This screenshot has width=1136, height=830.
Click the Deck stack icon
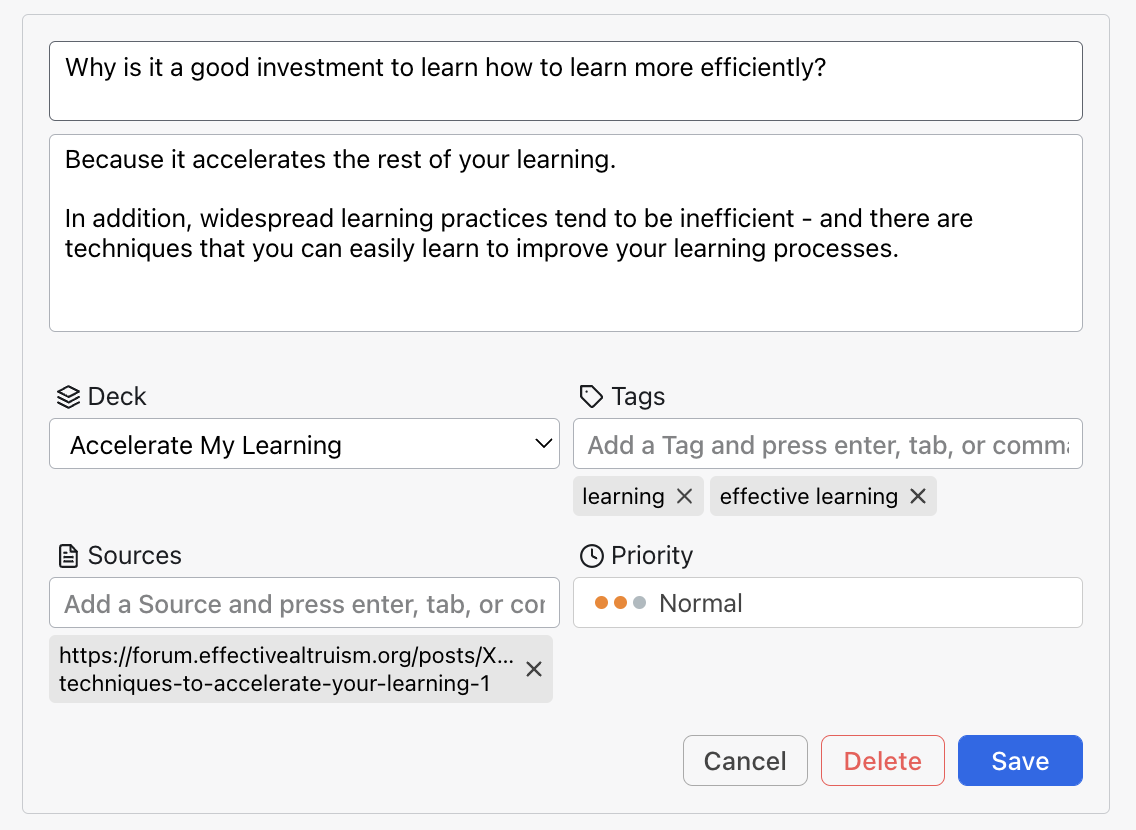(68, 397)
